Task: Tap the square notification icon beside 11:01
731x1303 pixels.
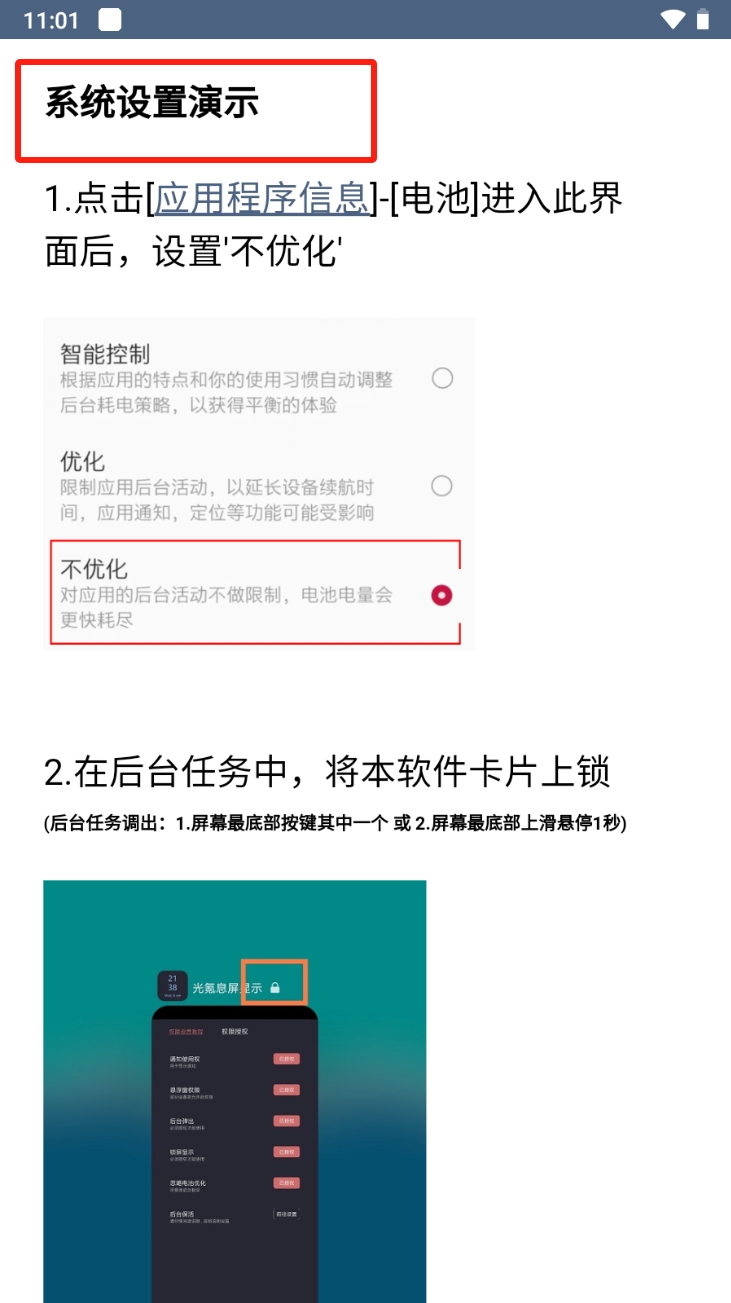Action: pos(111,19)
